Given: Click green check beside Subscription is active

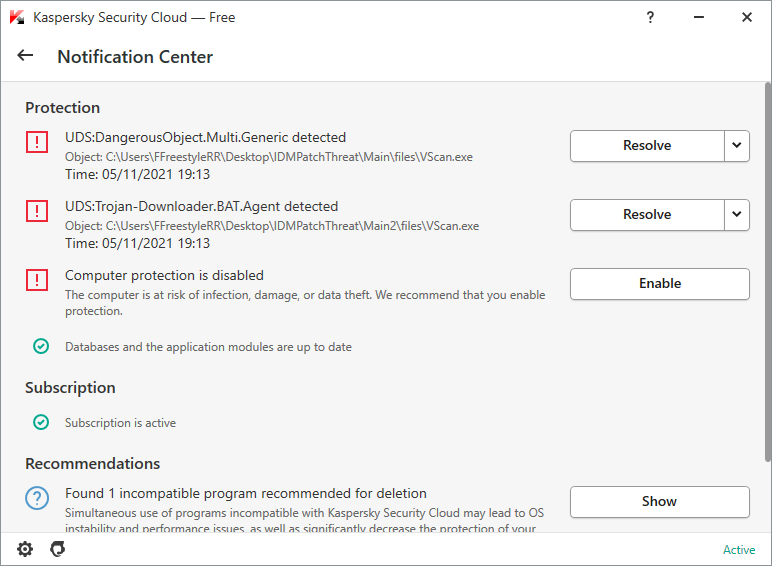Looking at the screenshot, I should coord(41,422).
